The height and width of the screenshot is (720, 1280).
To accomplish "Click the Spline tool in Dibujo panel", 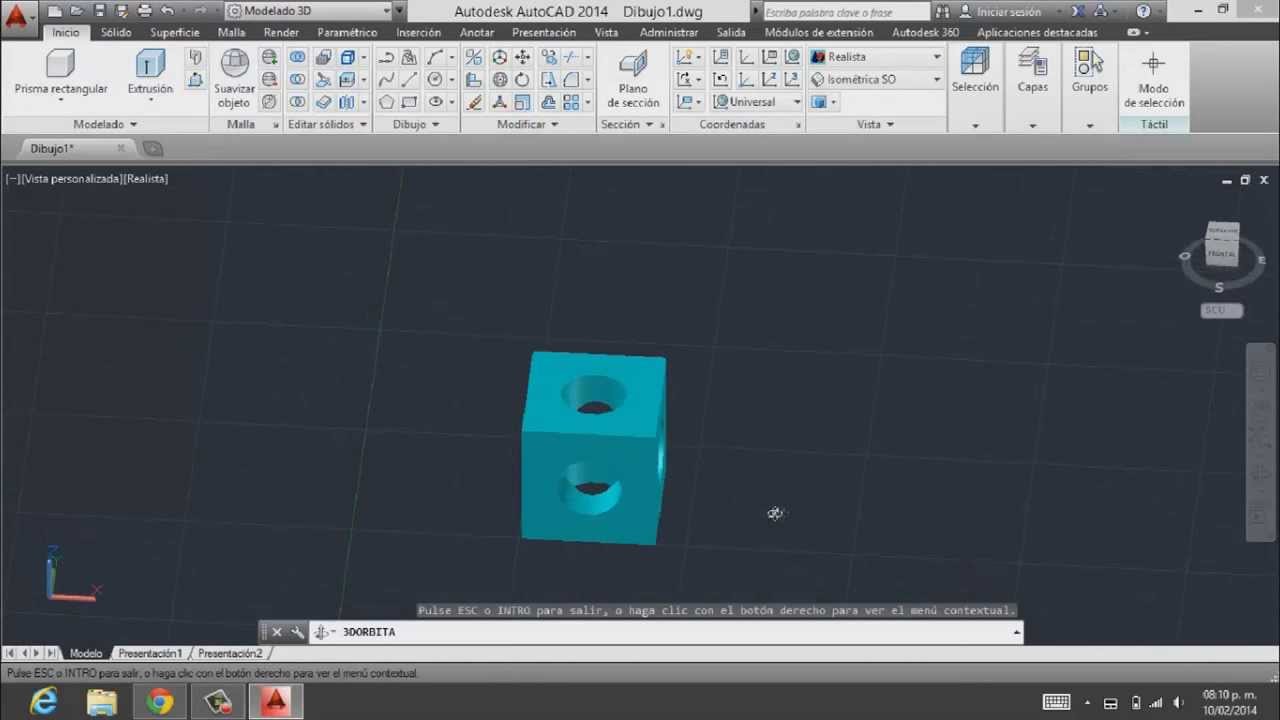I will coord(386,80).
